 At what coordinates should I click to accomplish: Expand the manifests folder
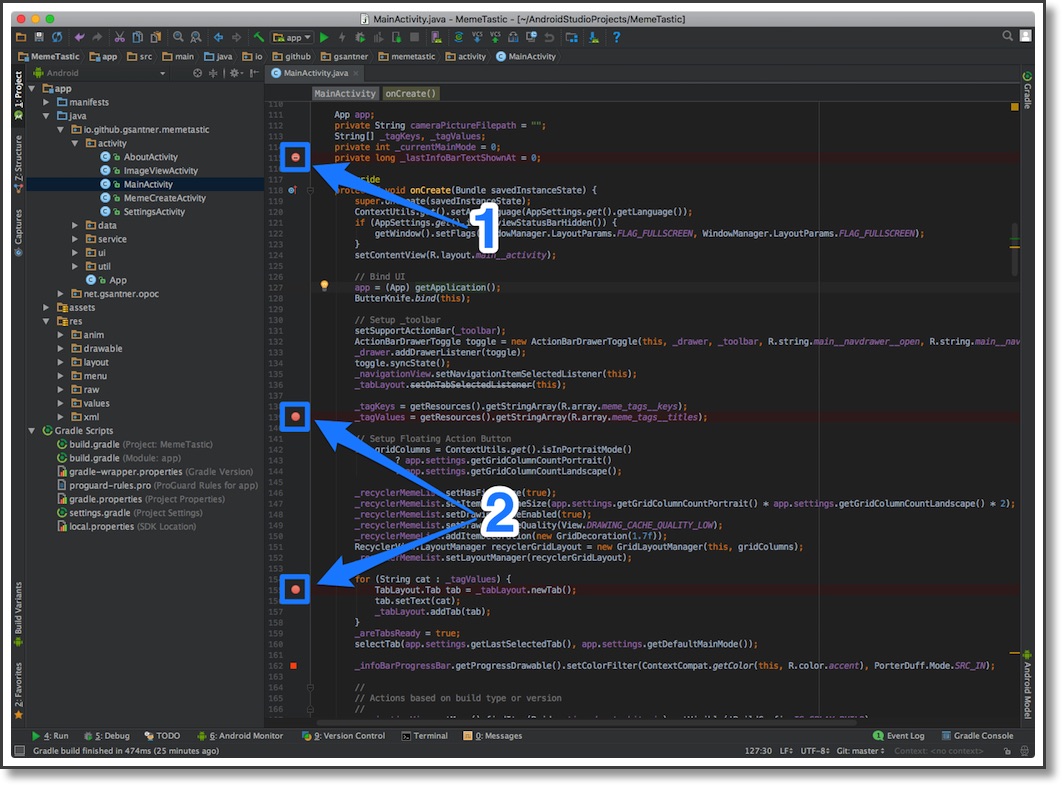pyautogui.click(x=46, y=102)
